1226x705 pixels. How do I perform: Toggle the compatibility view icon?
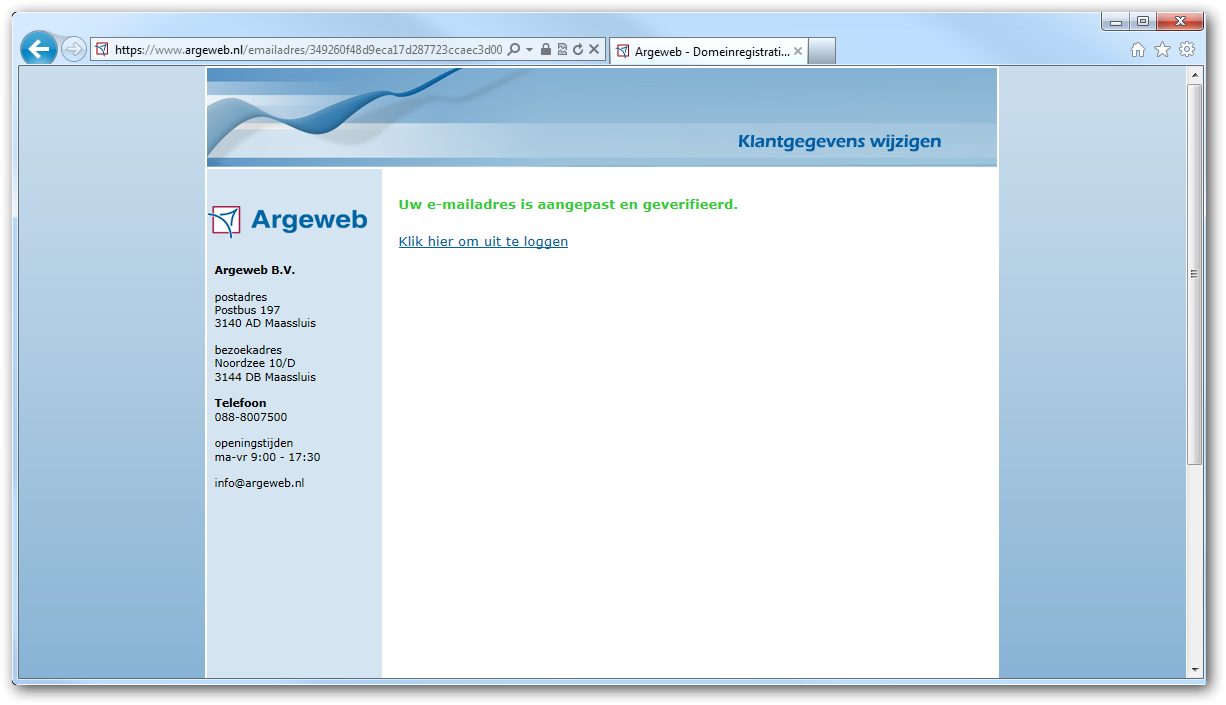click(x=562, y=49)
